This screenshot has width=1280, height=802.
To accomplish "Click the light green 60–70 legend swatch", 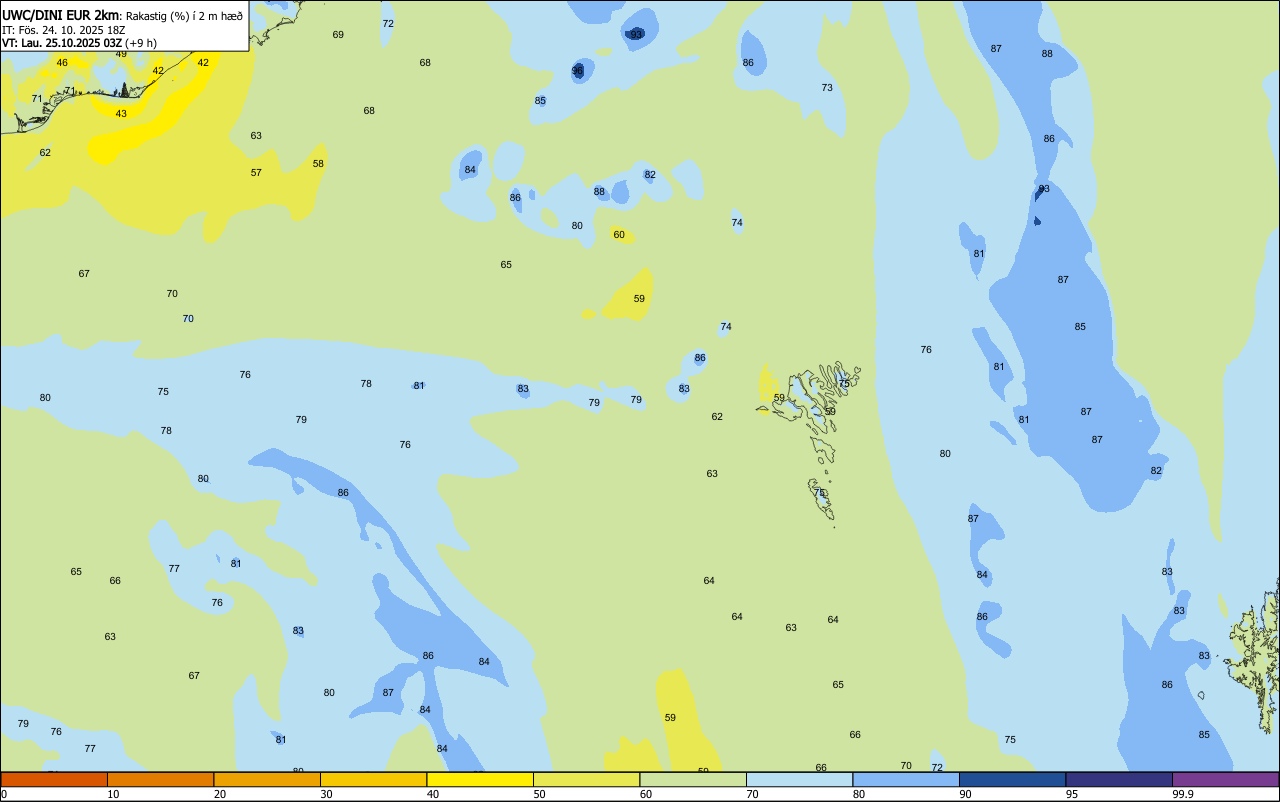I will tap(693, 779).
